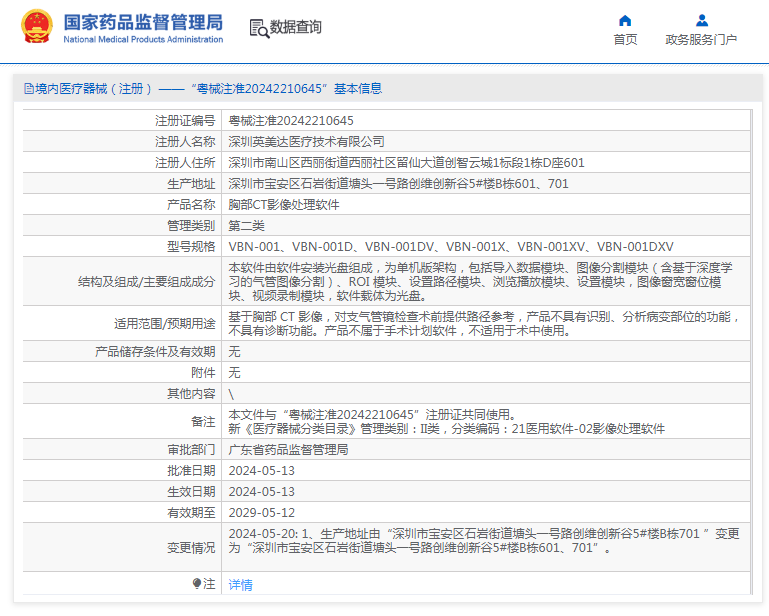Select 生效日期 value 2024-05-13
769x616 pixels.
[x=261, y=492]
